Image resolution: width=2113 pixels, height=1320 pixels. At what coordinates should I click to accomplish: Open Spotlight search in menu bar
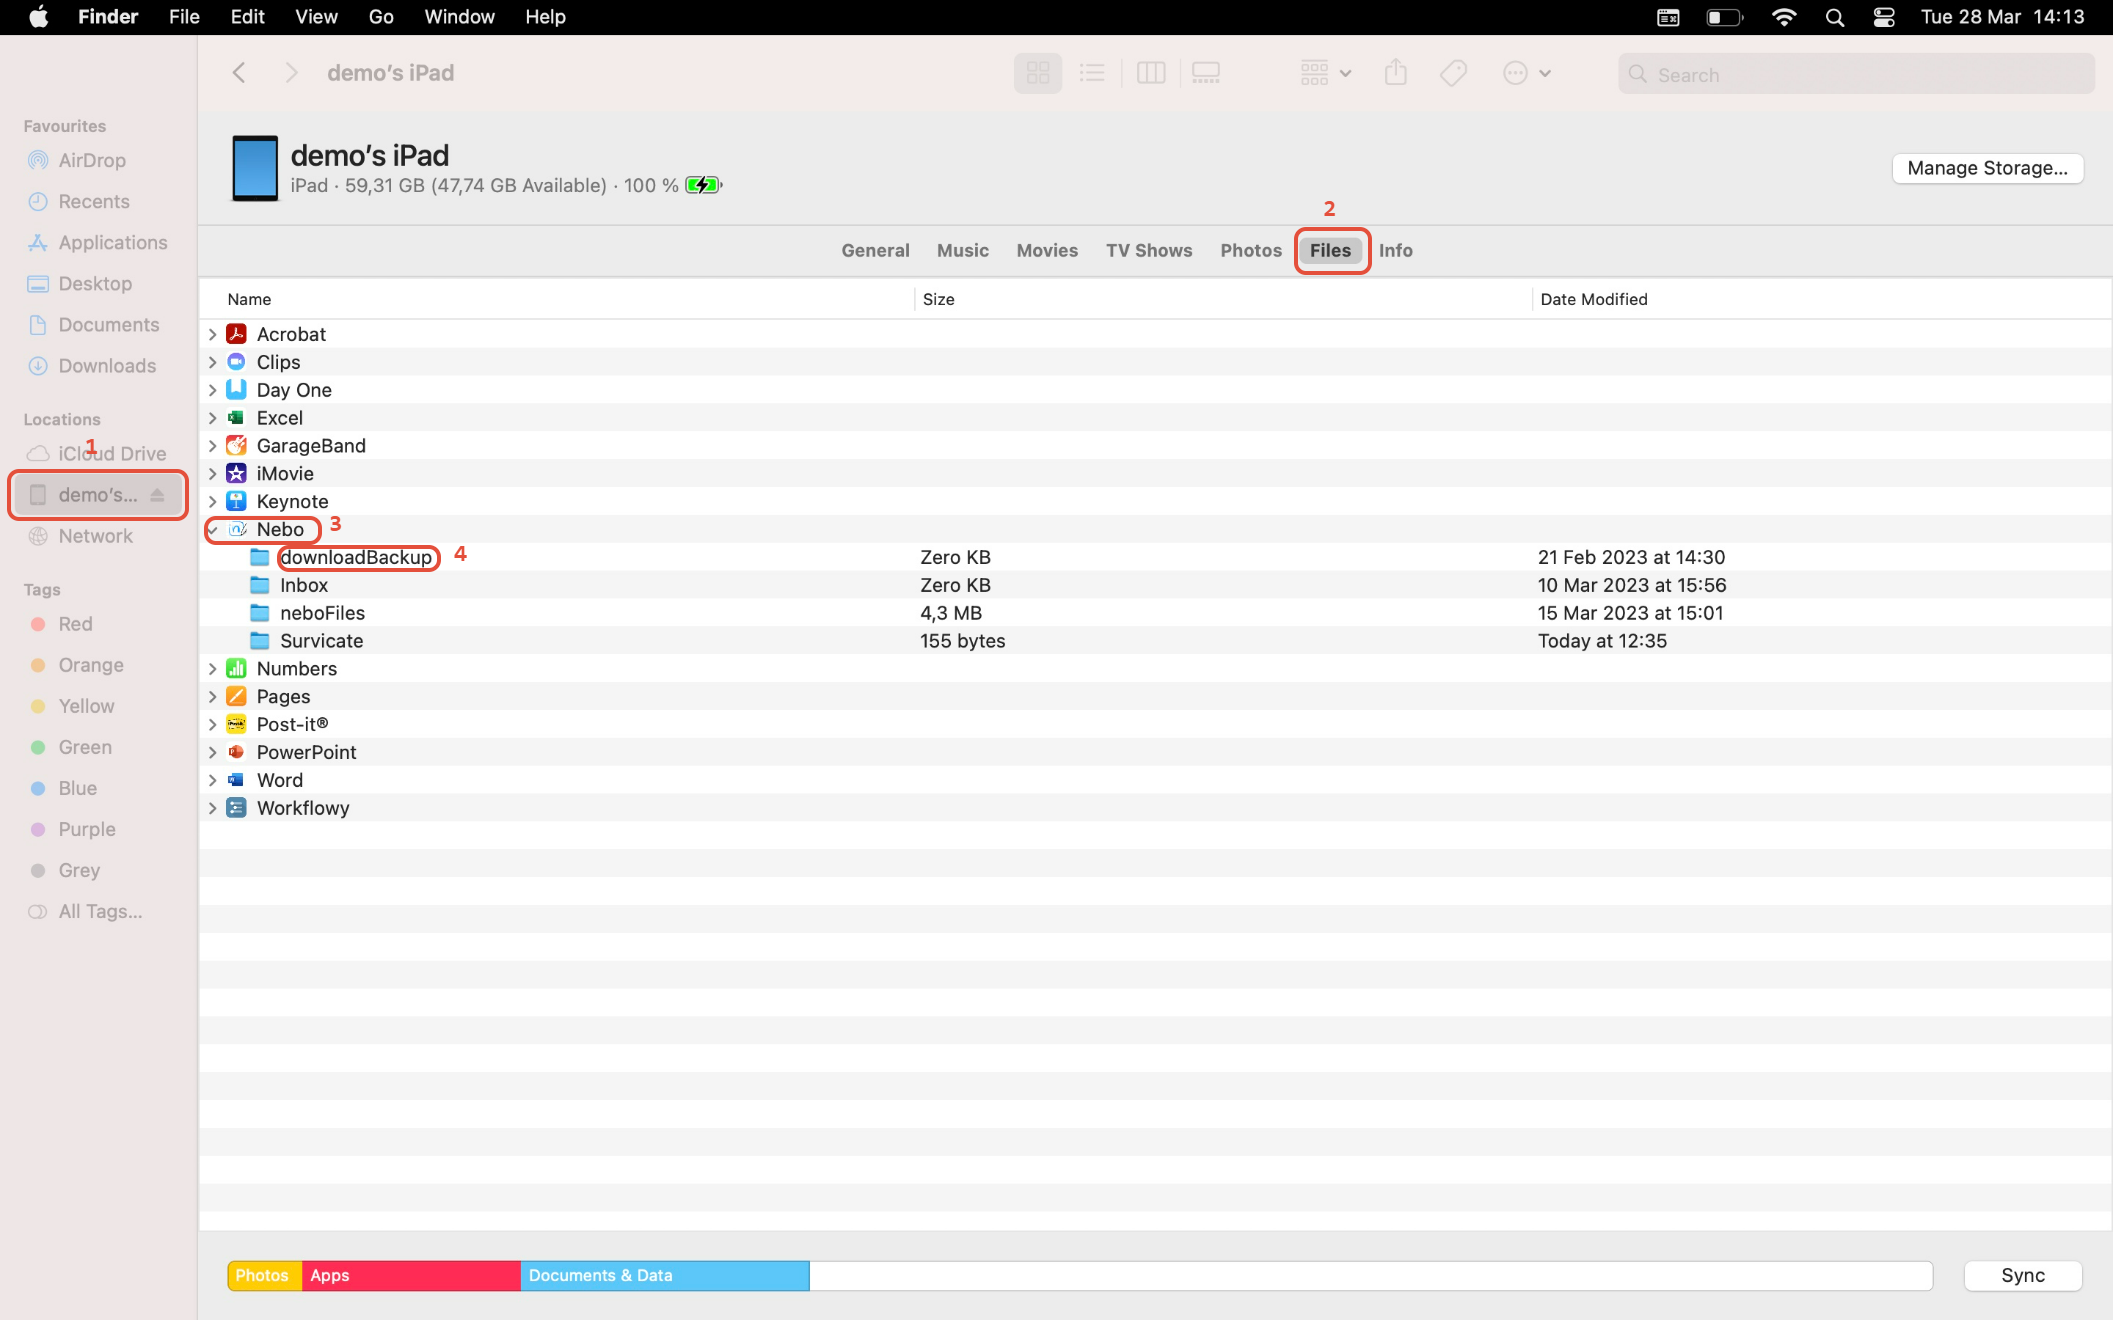coord(1834,17)
